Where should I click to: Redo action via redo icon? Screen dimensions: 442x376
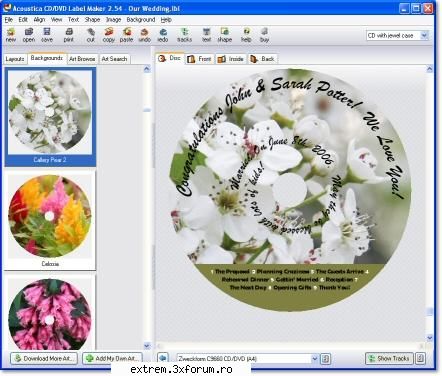pos(163,35)
